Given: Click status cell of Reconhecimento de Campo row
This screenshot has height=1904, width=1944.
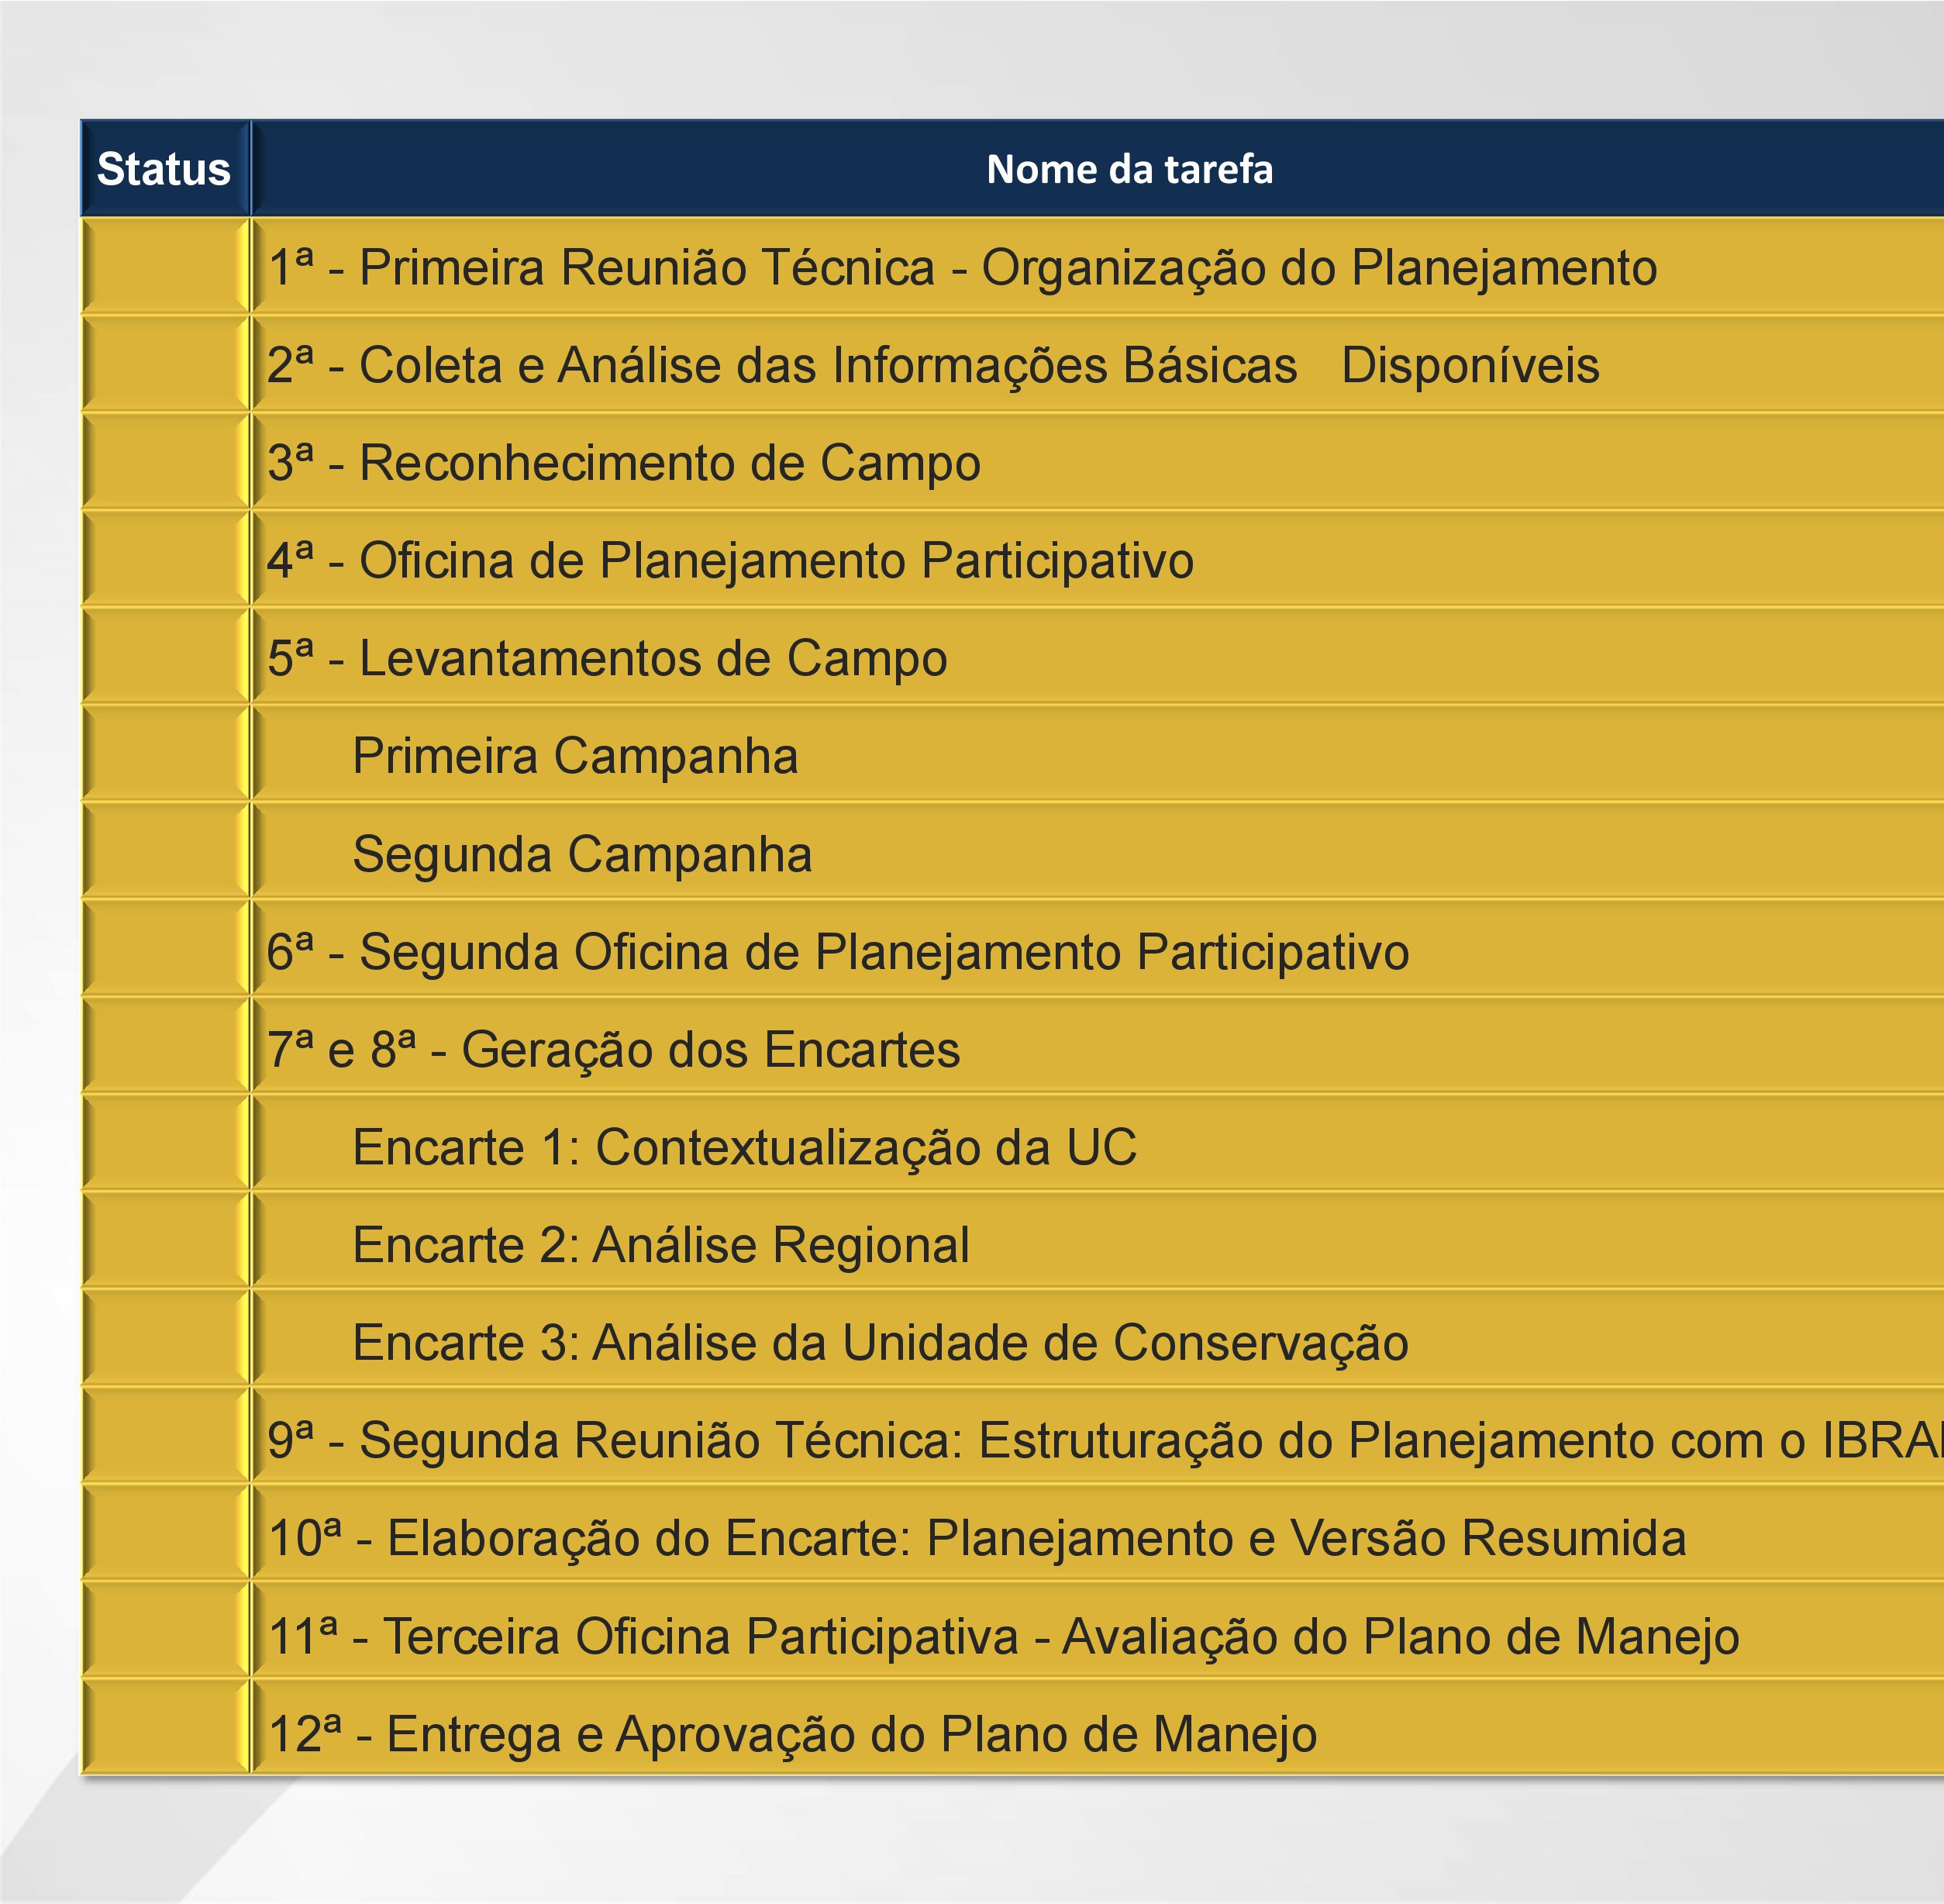Looking at the screenshot, I should point(164,462).
